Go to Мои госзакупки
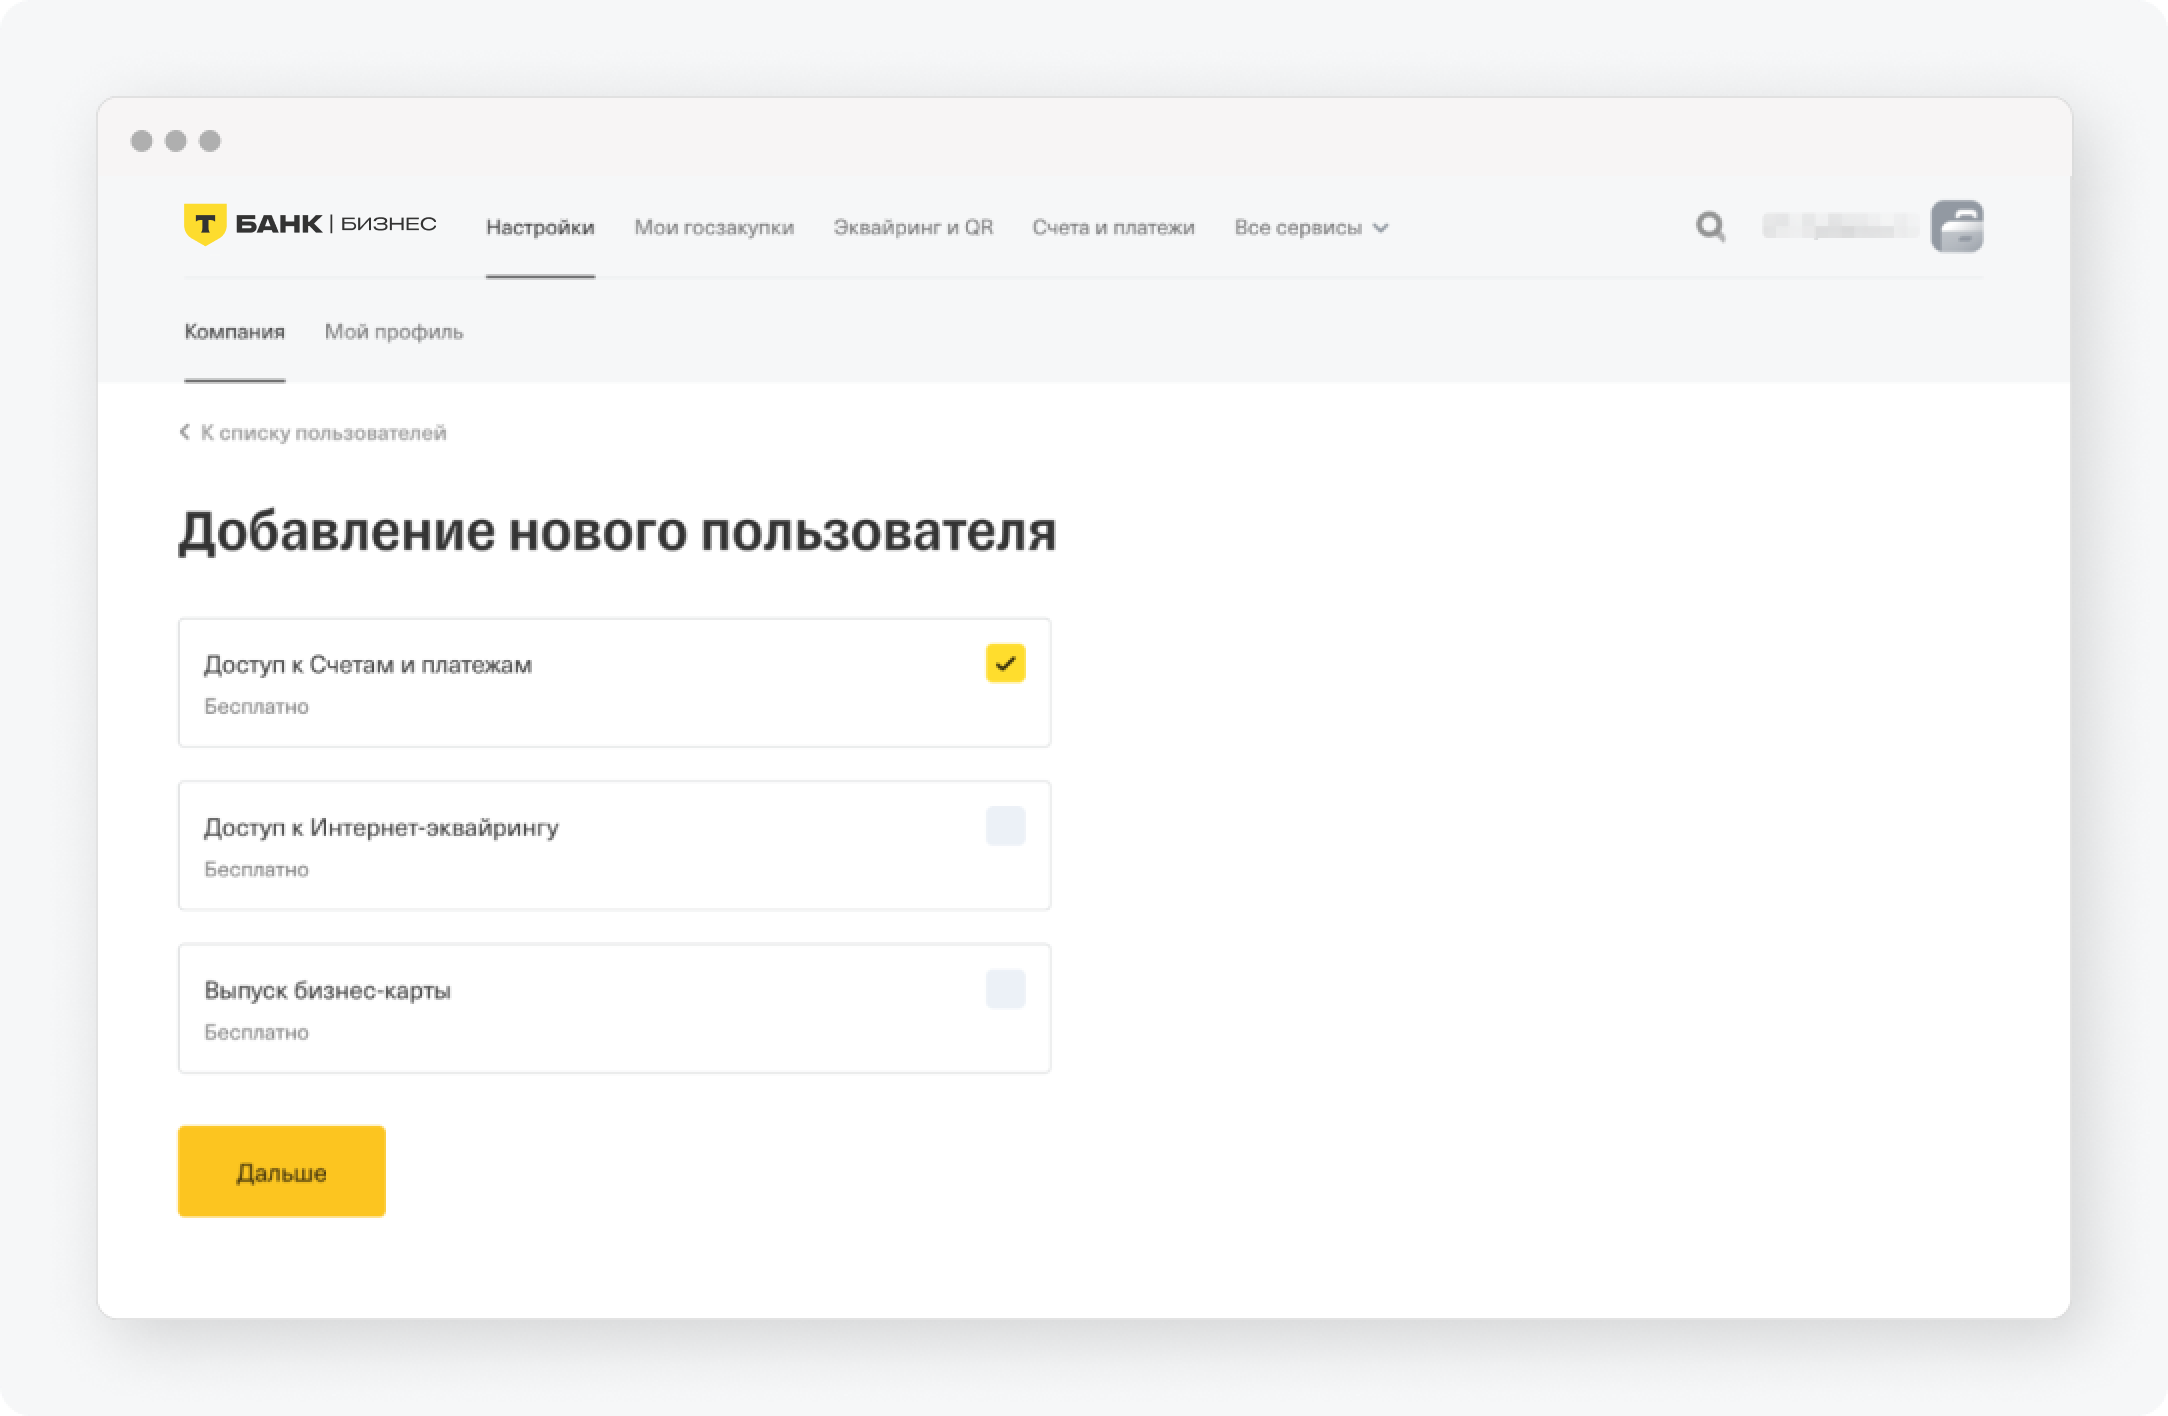 714,227
